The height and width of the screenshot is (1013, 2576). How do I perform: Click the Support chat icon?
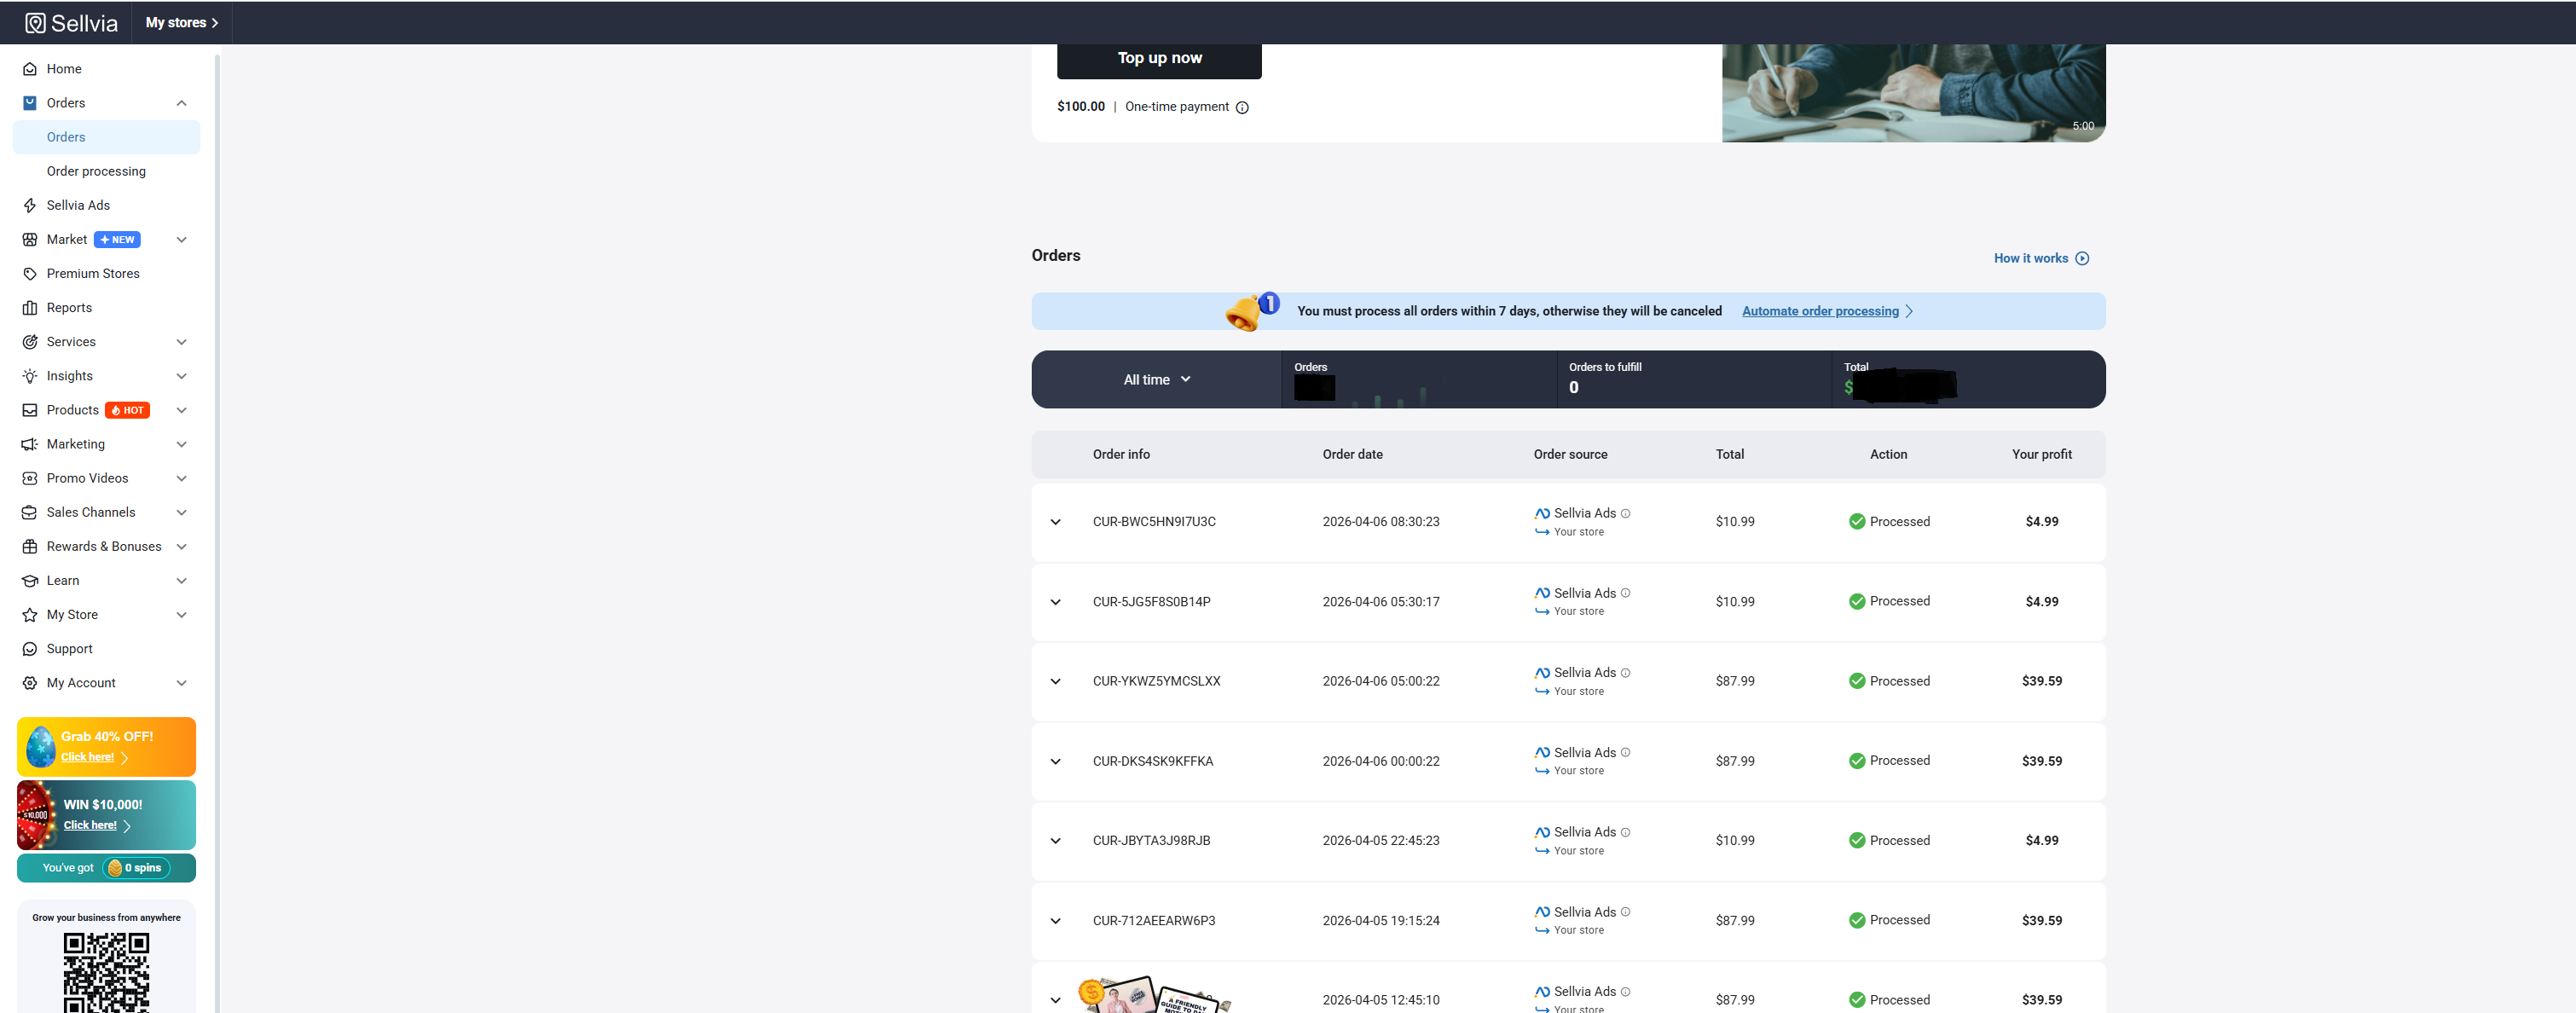[x=30, y=649]
